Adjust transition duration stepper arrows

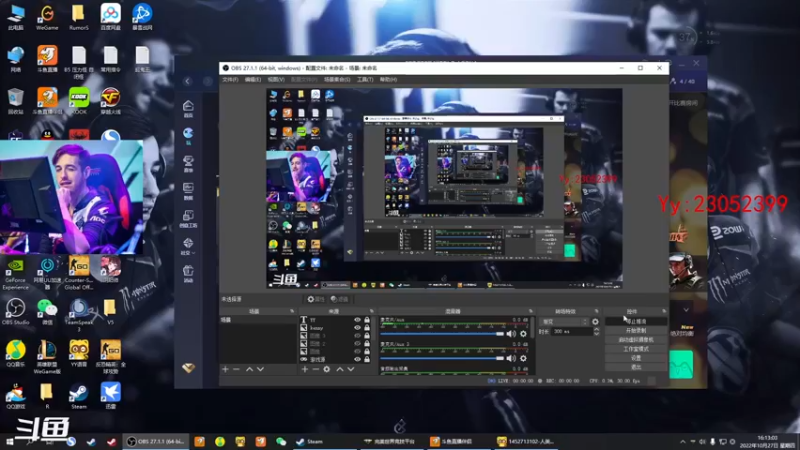[x=596, y=332]
